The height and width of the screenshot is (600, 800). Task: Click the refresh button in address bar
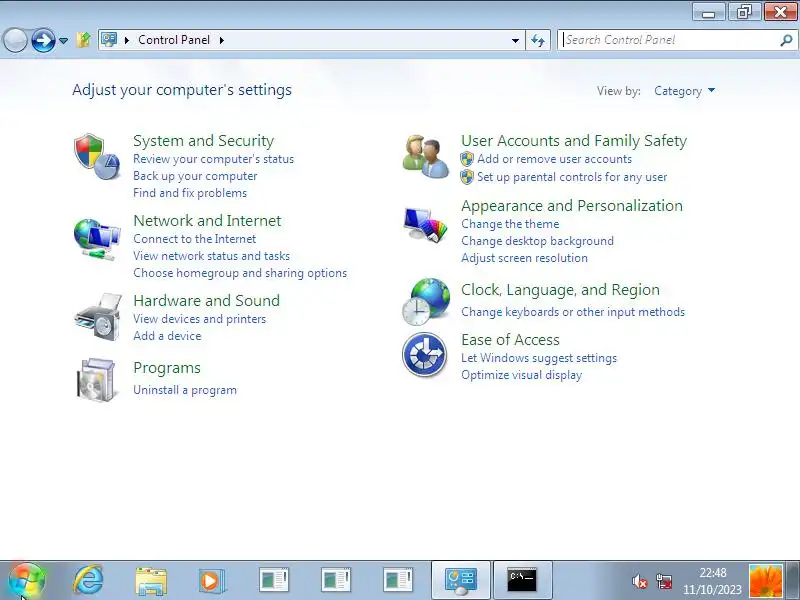point(538,40)
